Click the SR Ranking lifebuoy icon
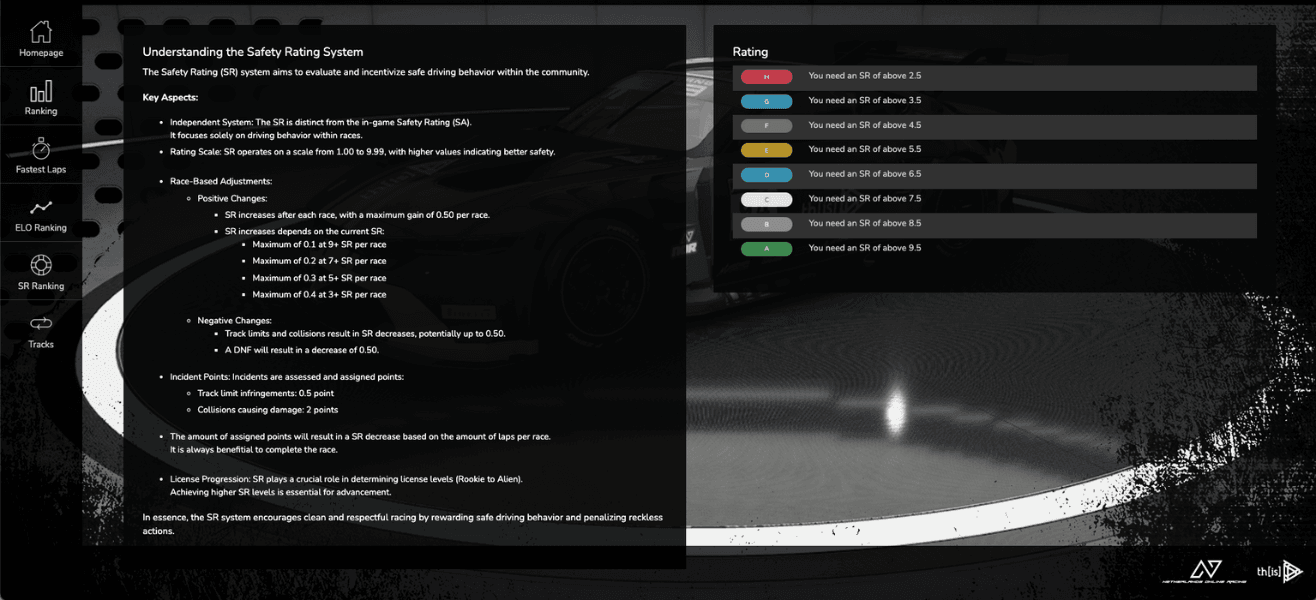This screenshot has width=1316, height=600. pyautogui.click(x=41, y=266)
